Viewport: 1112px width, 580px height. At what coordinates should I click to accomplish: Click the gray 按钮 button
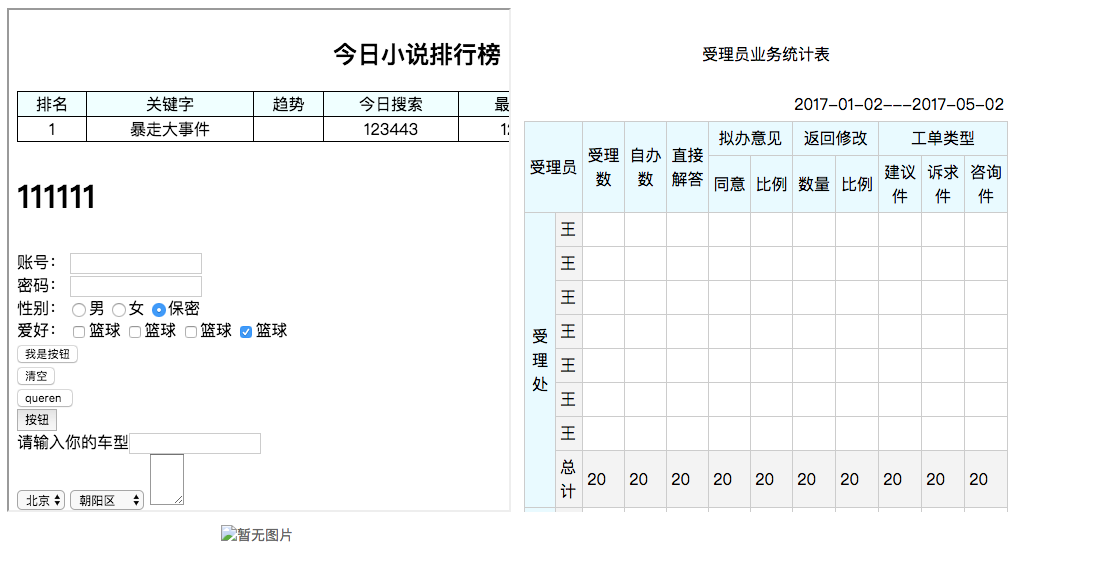coord(37,420)
